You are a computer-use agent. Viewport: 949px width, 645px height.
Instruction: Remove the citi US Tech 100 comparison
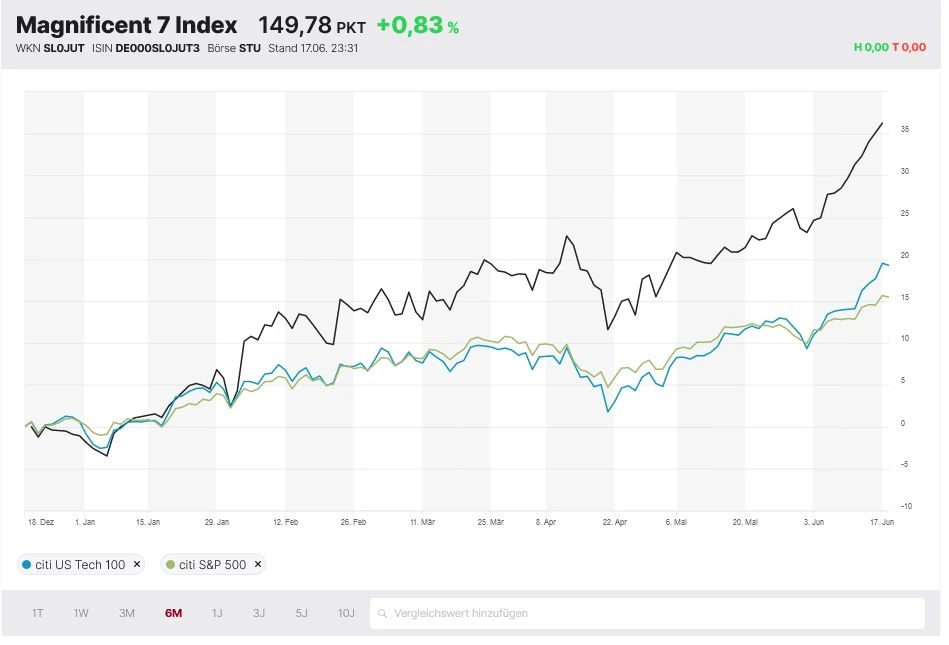(x=138, y=564)
